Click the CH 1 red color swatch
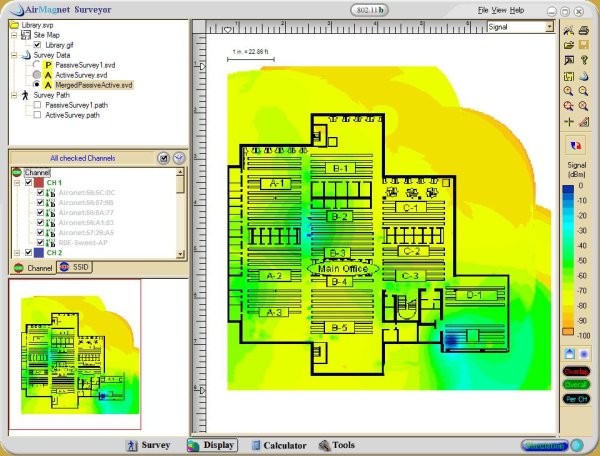 (x=39, y=182)
